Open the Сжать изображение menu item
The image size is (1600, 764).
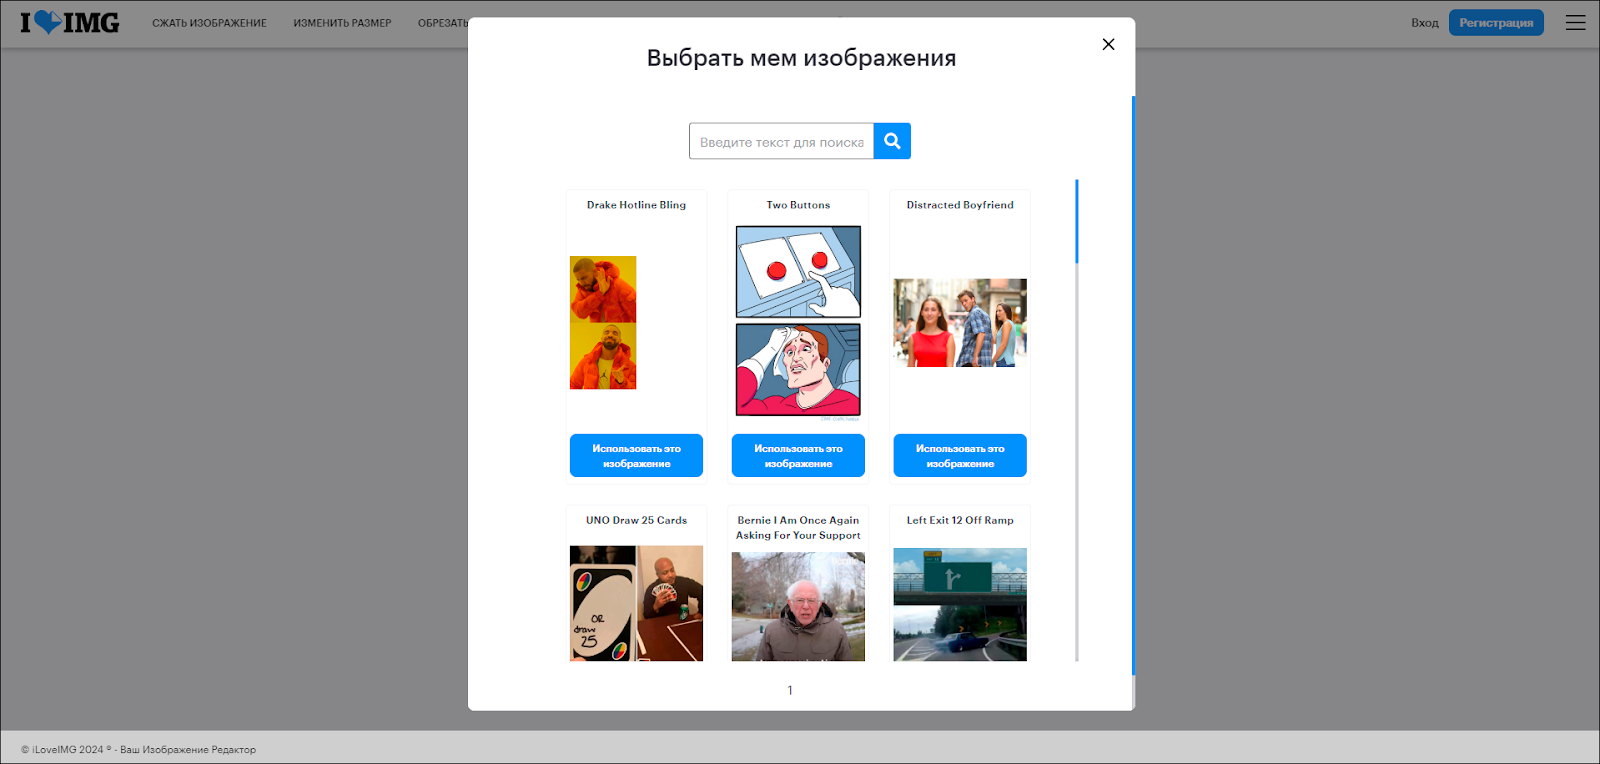[x=209, y=23]
